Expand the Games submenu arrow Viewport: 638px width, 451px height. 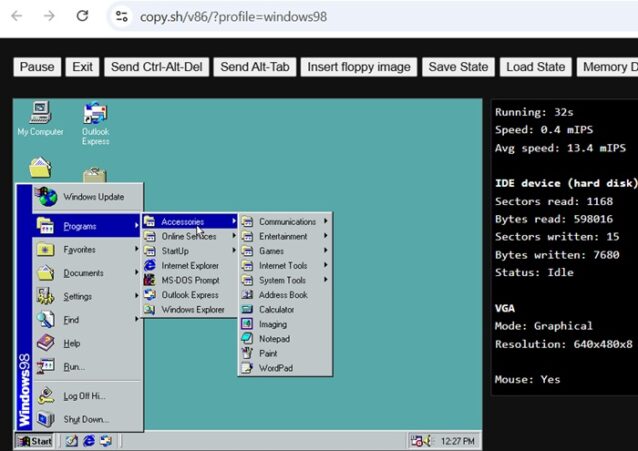[326, 250]
